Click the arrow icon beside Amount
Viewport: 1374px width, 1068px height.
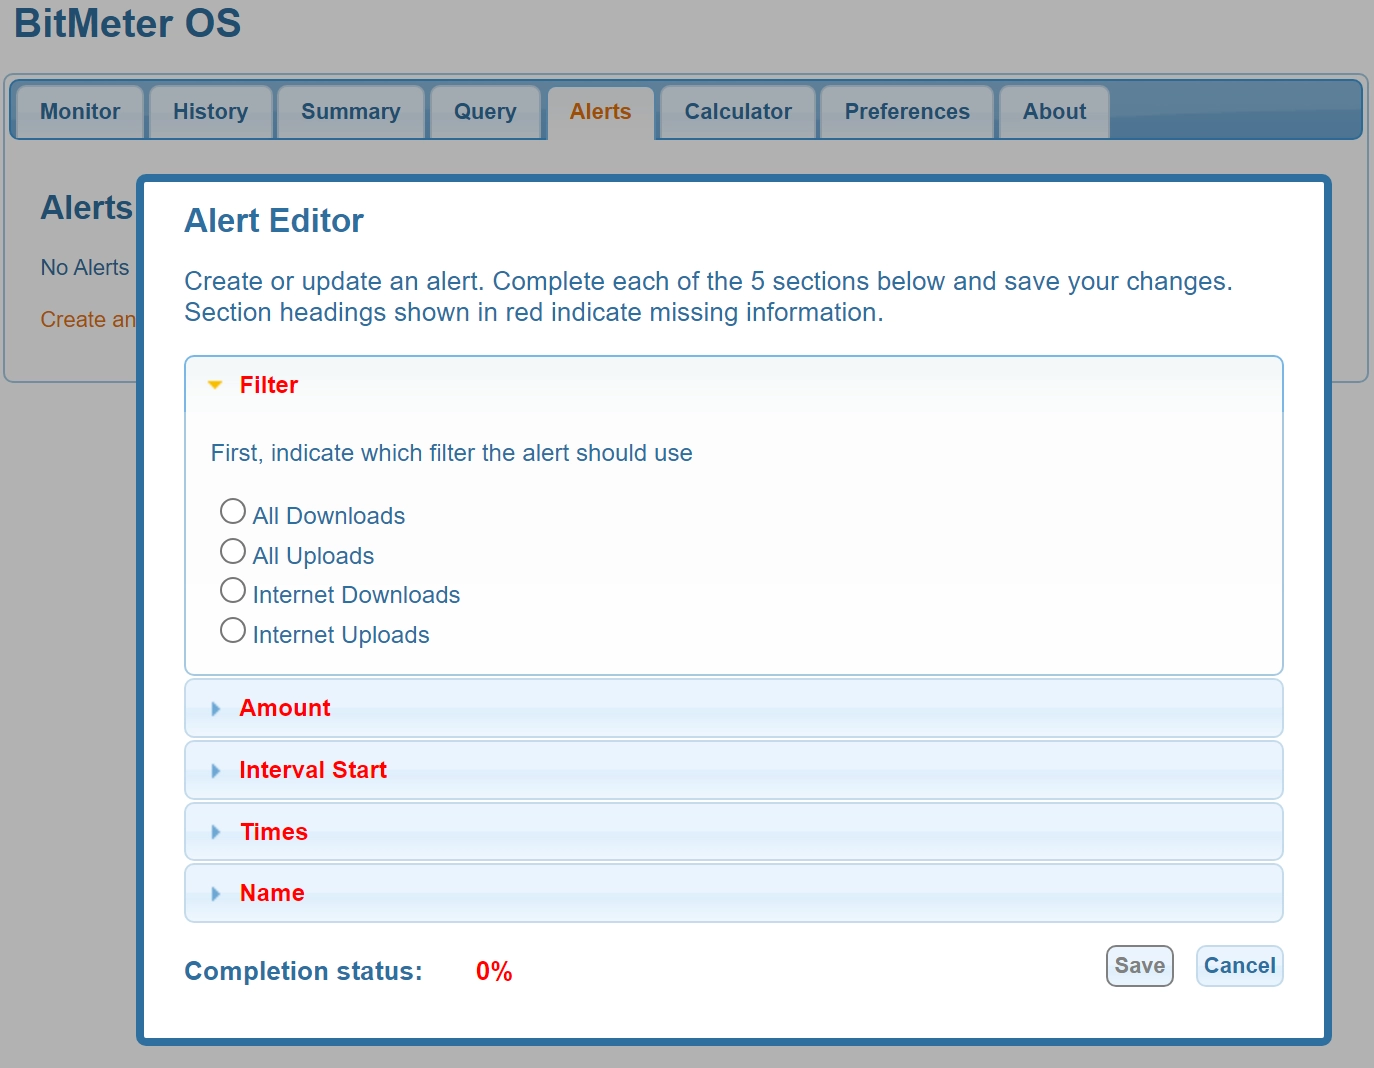click(215, 709)
